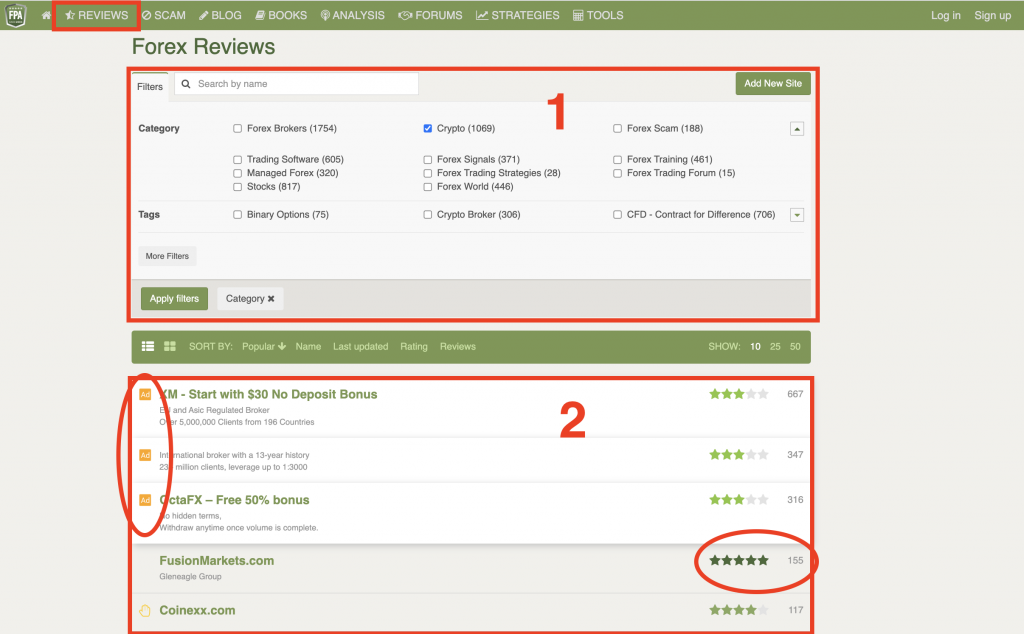Open Coinexx.com listing
This screenshot has width=1024, height=634.
click(197, 610)
